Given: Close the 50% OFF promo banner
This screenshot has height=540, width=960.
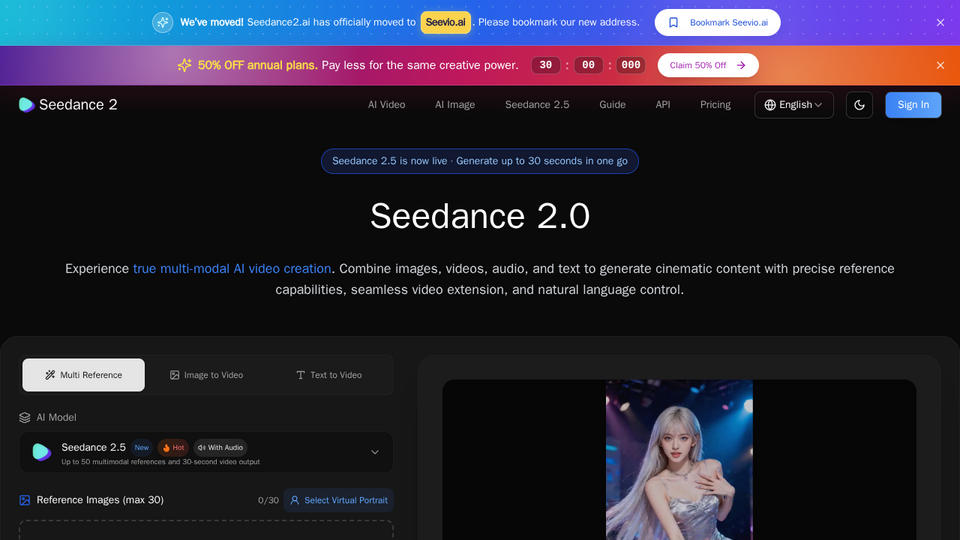Looking at the screenshot, I should [940, 66].
